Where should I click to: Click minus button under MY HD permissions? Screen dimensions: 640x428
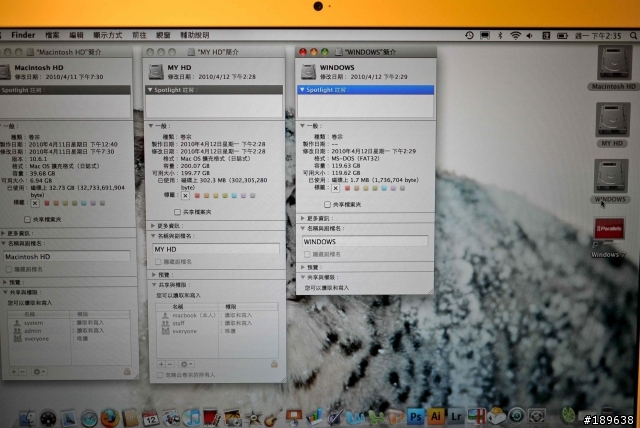pyautogui.click(x=171, y=364)
